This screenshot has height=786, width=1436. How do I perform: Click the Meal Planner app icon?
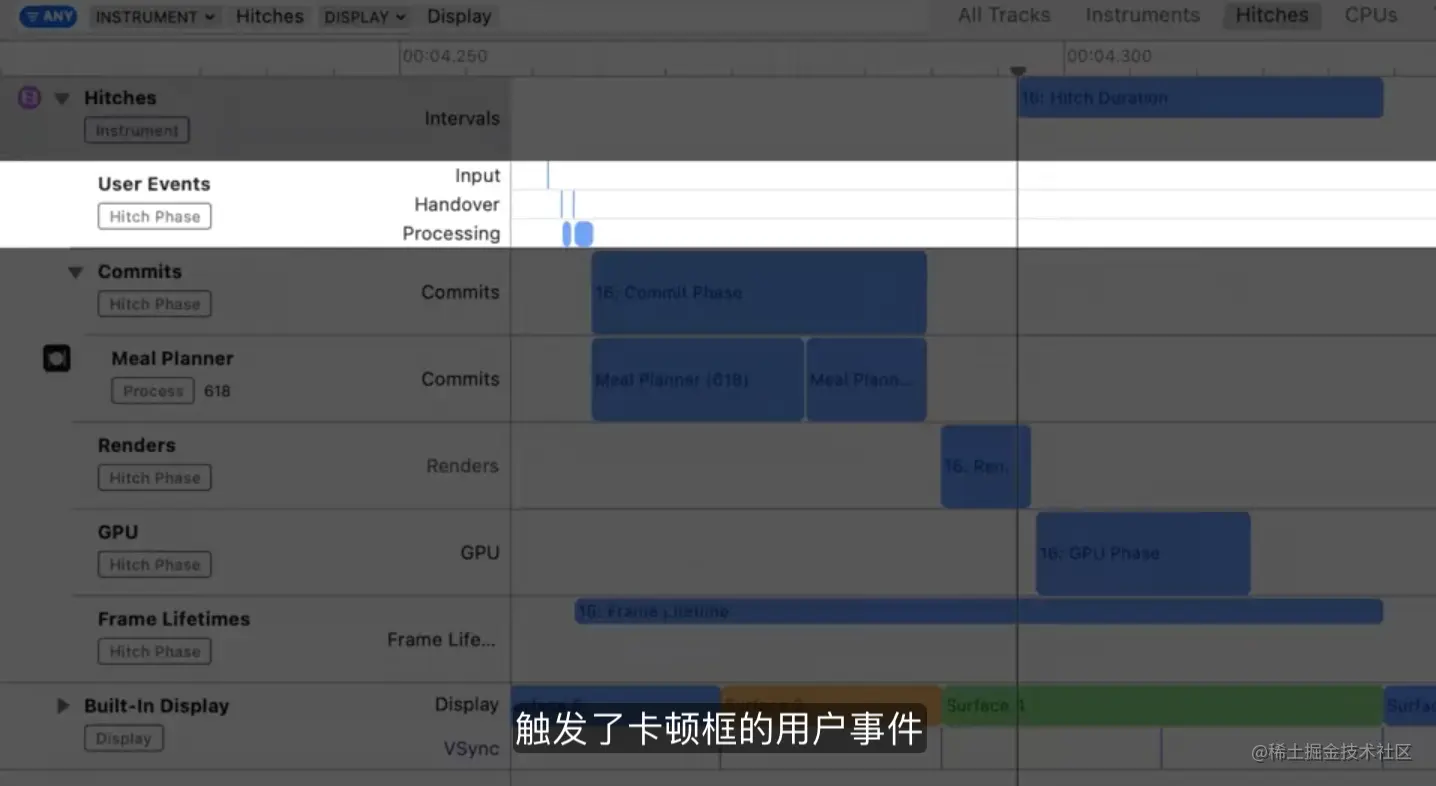point(57,359)
